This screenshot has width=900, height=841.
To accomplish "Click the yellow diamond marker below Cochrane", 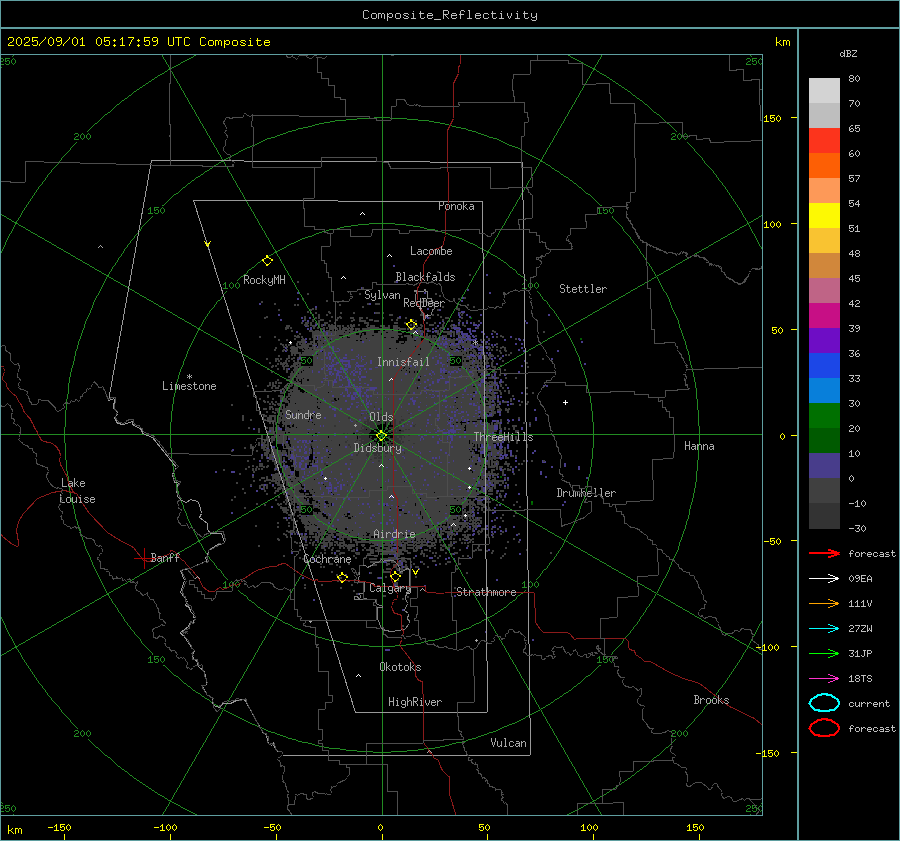I will [343, 577].
